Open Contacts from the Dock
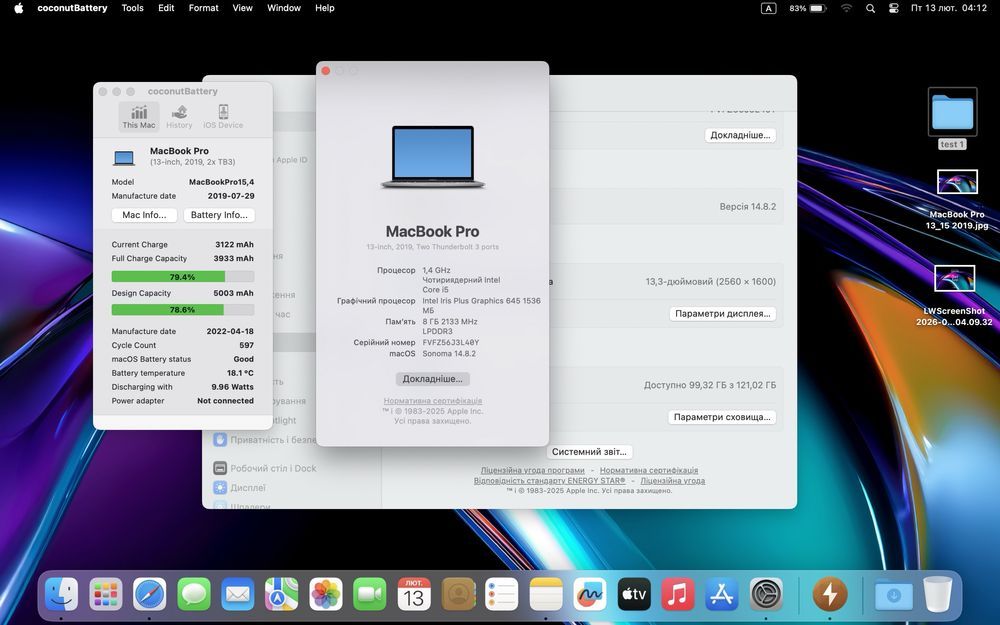 (458, 594)
